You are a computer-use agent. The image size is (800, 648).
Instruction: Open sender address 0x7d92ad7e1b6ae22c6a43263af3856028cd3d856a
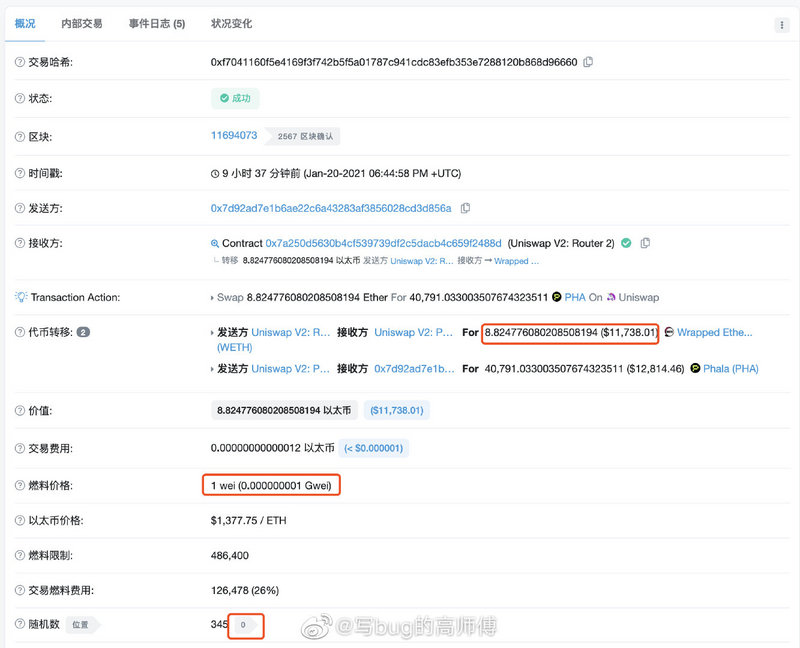[x=330, y=208]
